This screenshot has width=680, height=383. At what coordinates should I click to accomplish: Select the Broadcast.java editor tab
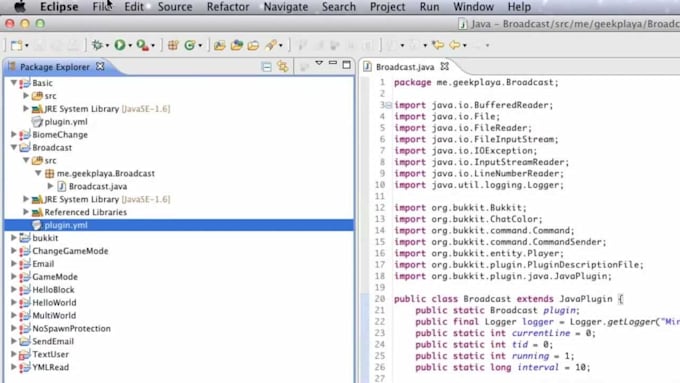pos(405,67)
